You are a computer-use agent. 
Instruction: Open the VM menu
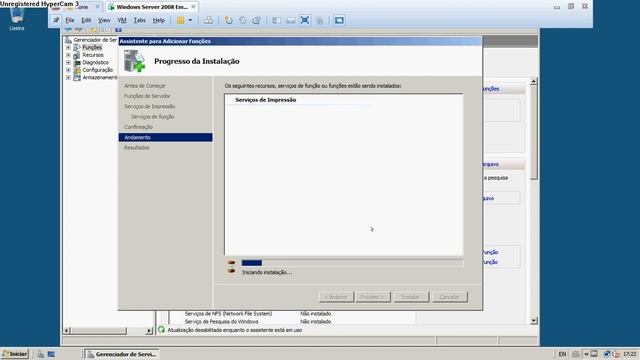tap(122, 20)
